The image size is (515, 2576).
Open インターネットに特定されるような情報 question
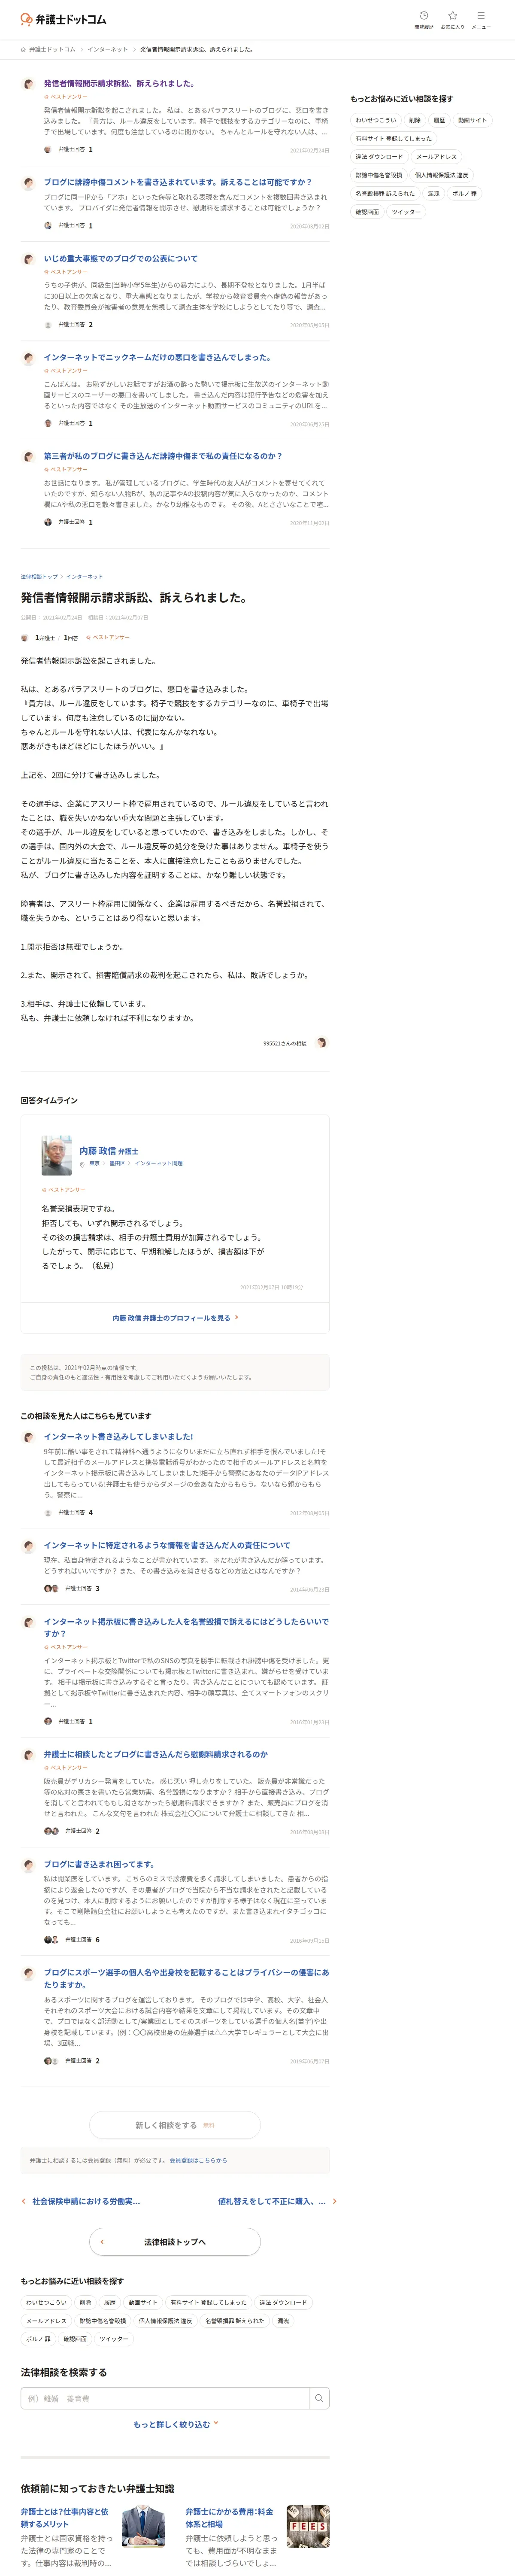click(167, 1545)
